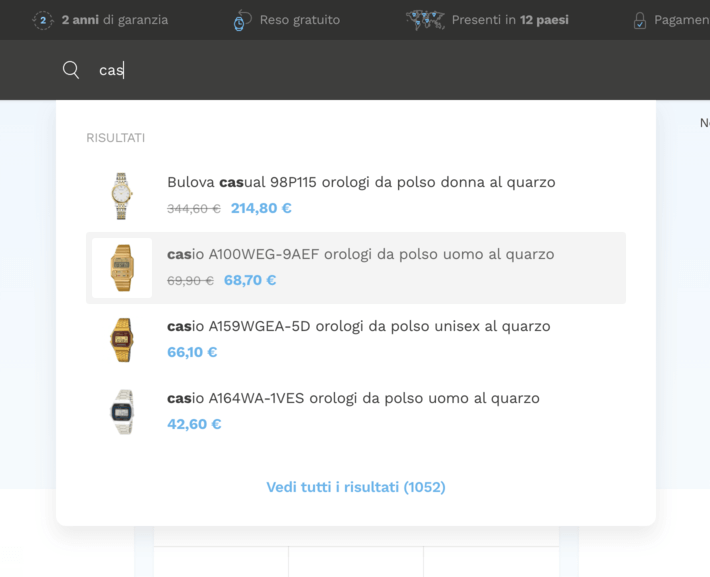Click the 42,60 € price
The height and width of the screenshot is (577, 710).
coord(194,424)
